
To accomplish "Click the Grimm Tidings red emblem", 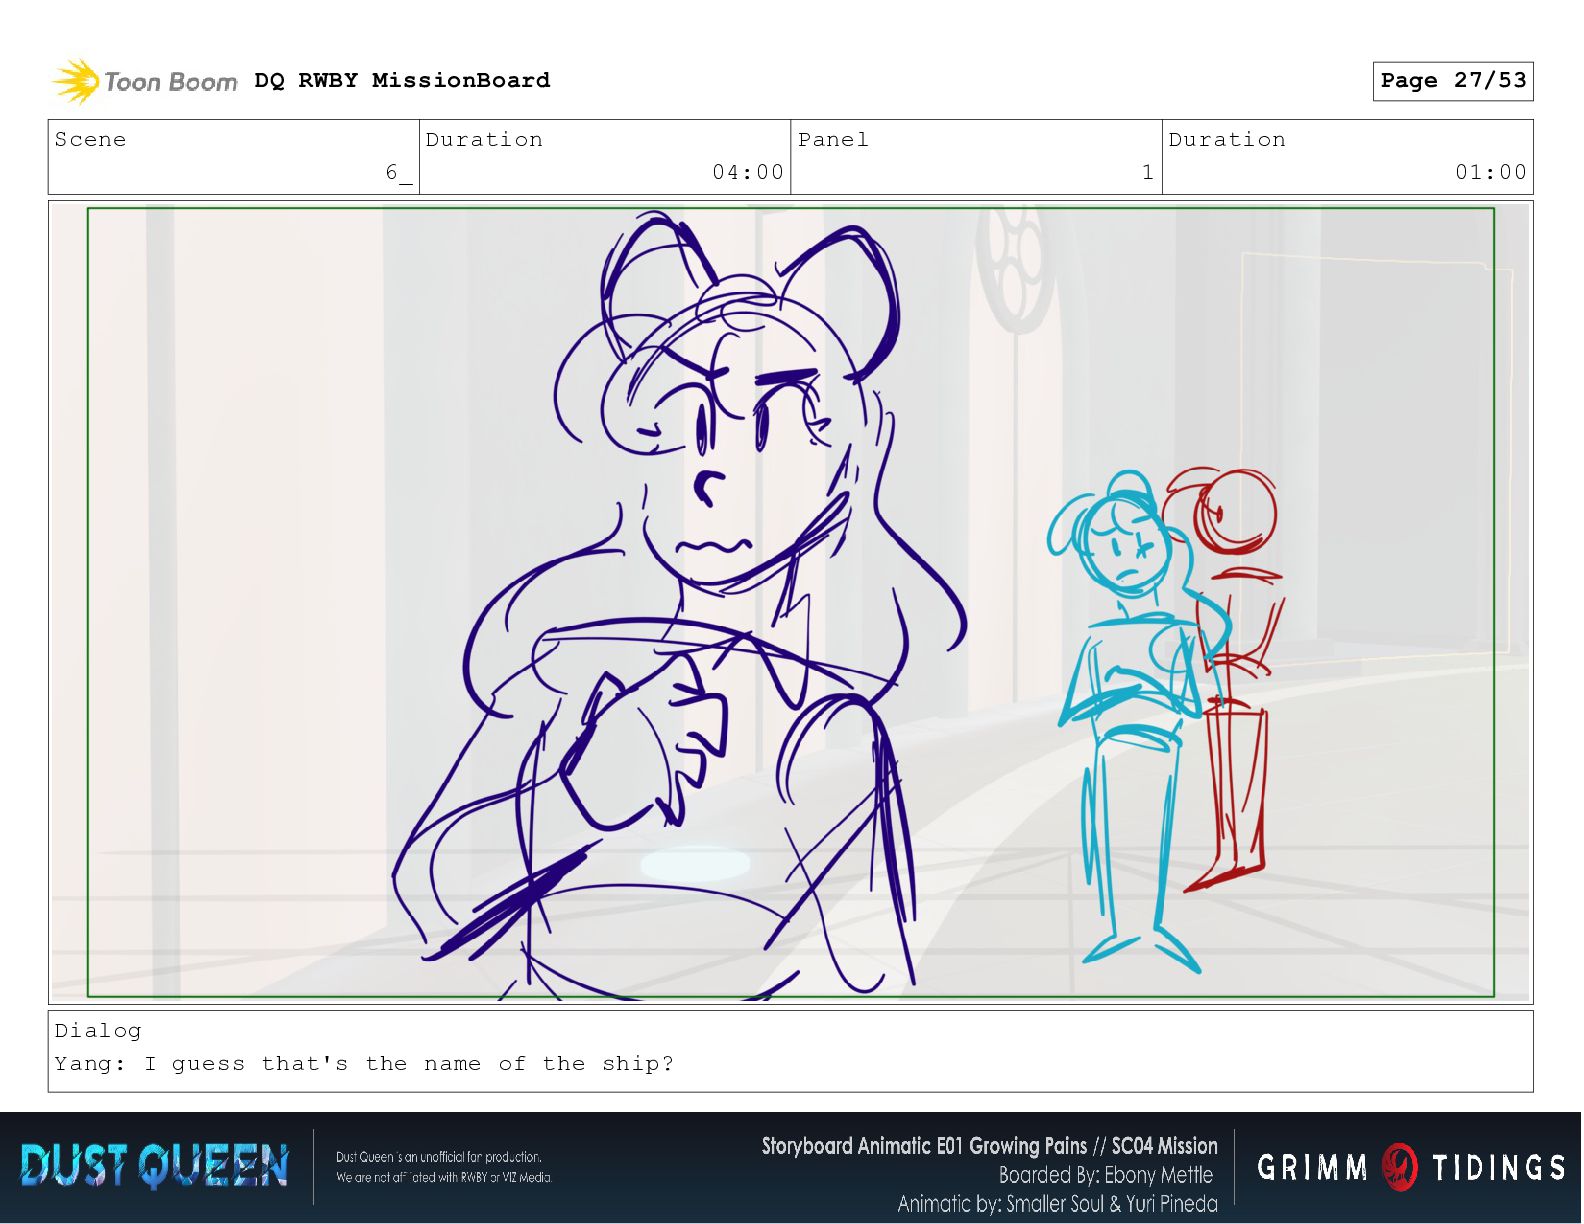I will [x=1400, y=1167].
